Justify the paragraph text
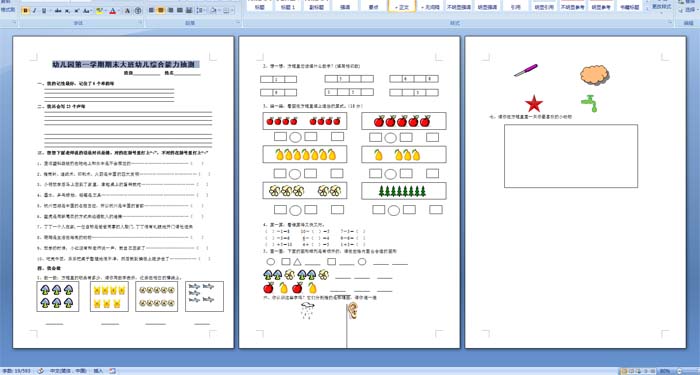Image resolution: width=700 pixels, height=375 pixels. pos(179,10)
